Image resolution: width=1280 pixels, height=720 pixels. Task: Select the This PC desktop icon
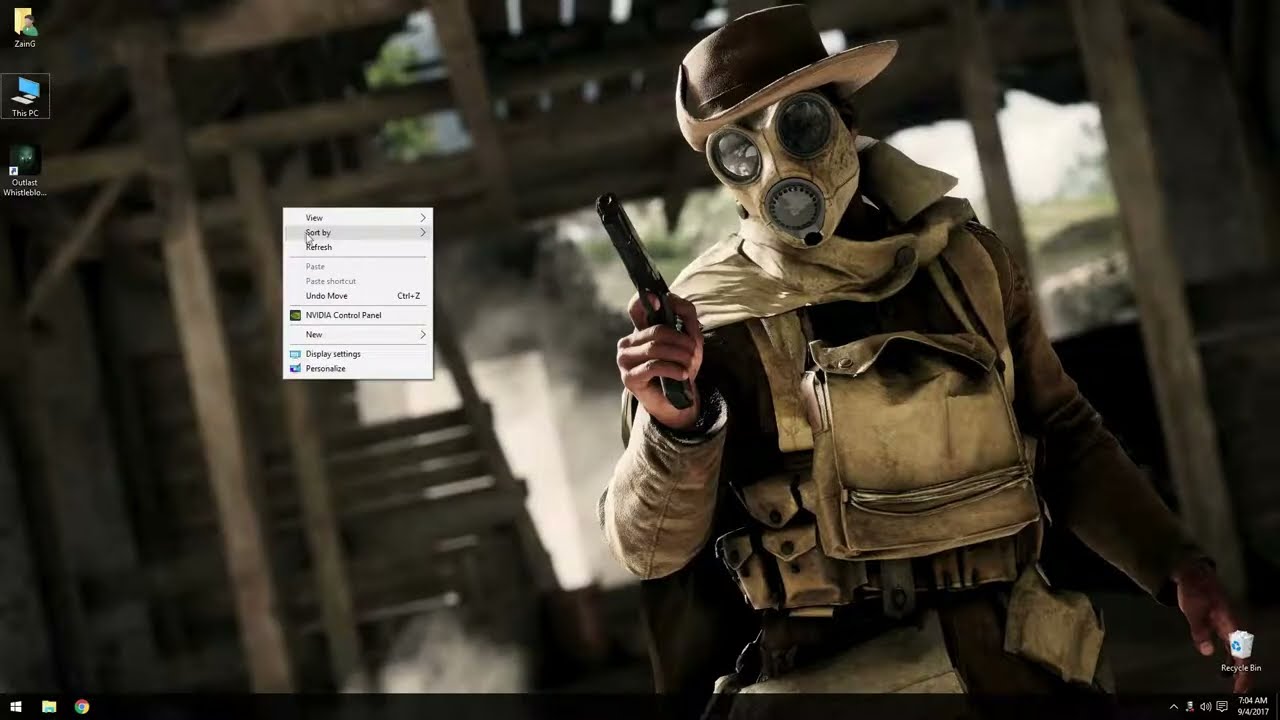point(25,97)
